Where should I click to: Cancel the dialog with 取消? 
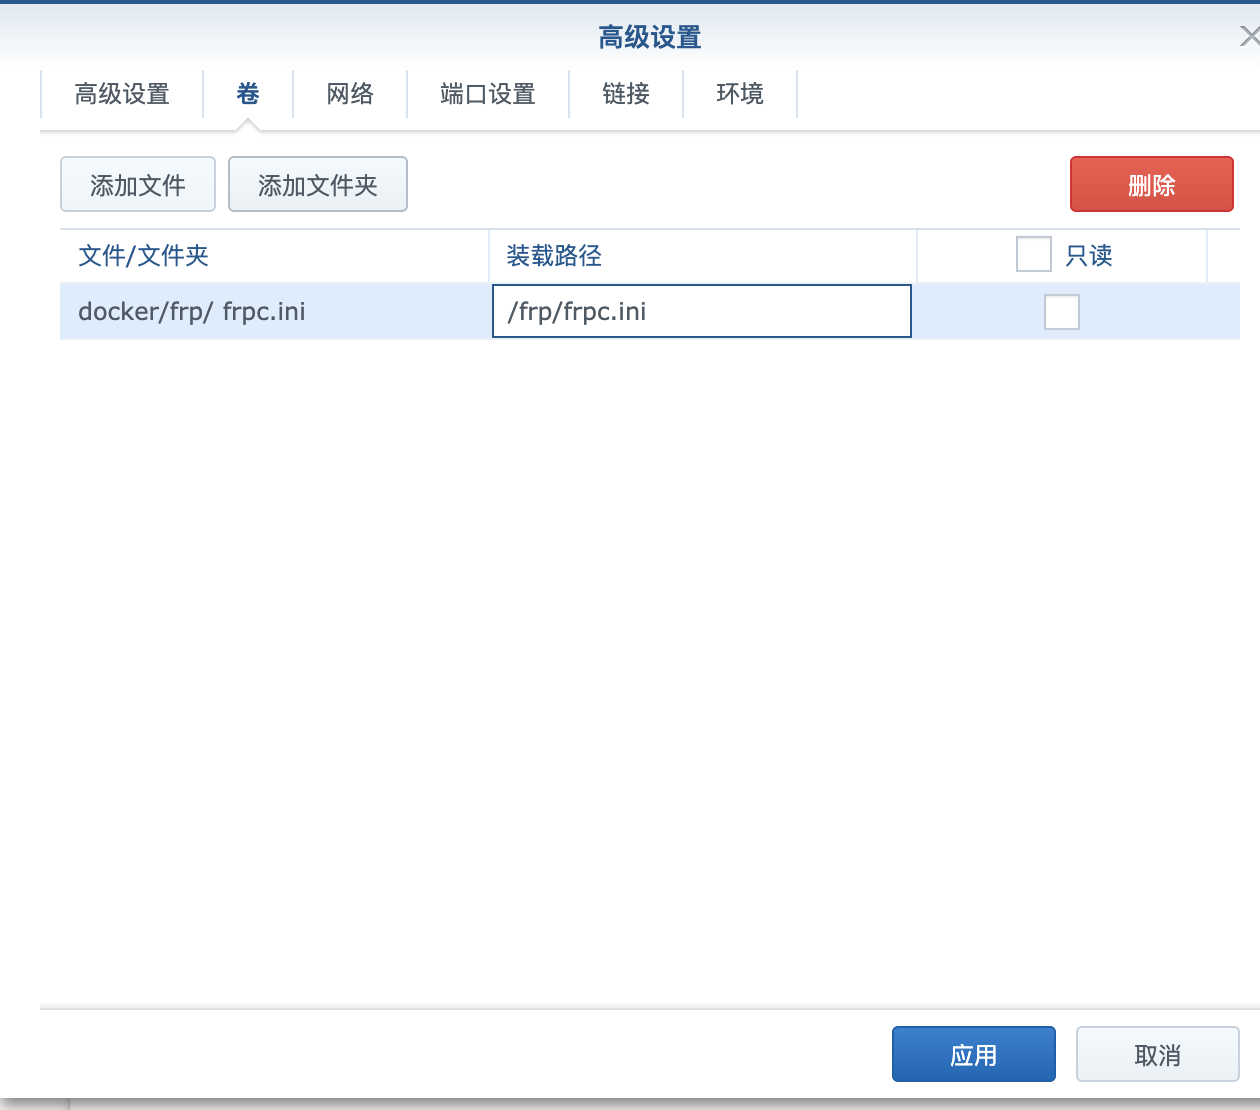pos(1158,1054)
